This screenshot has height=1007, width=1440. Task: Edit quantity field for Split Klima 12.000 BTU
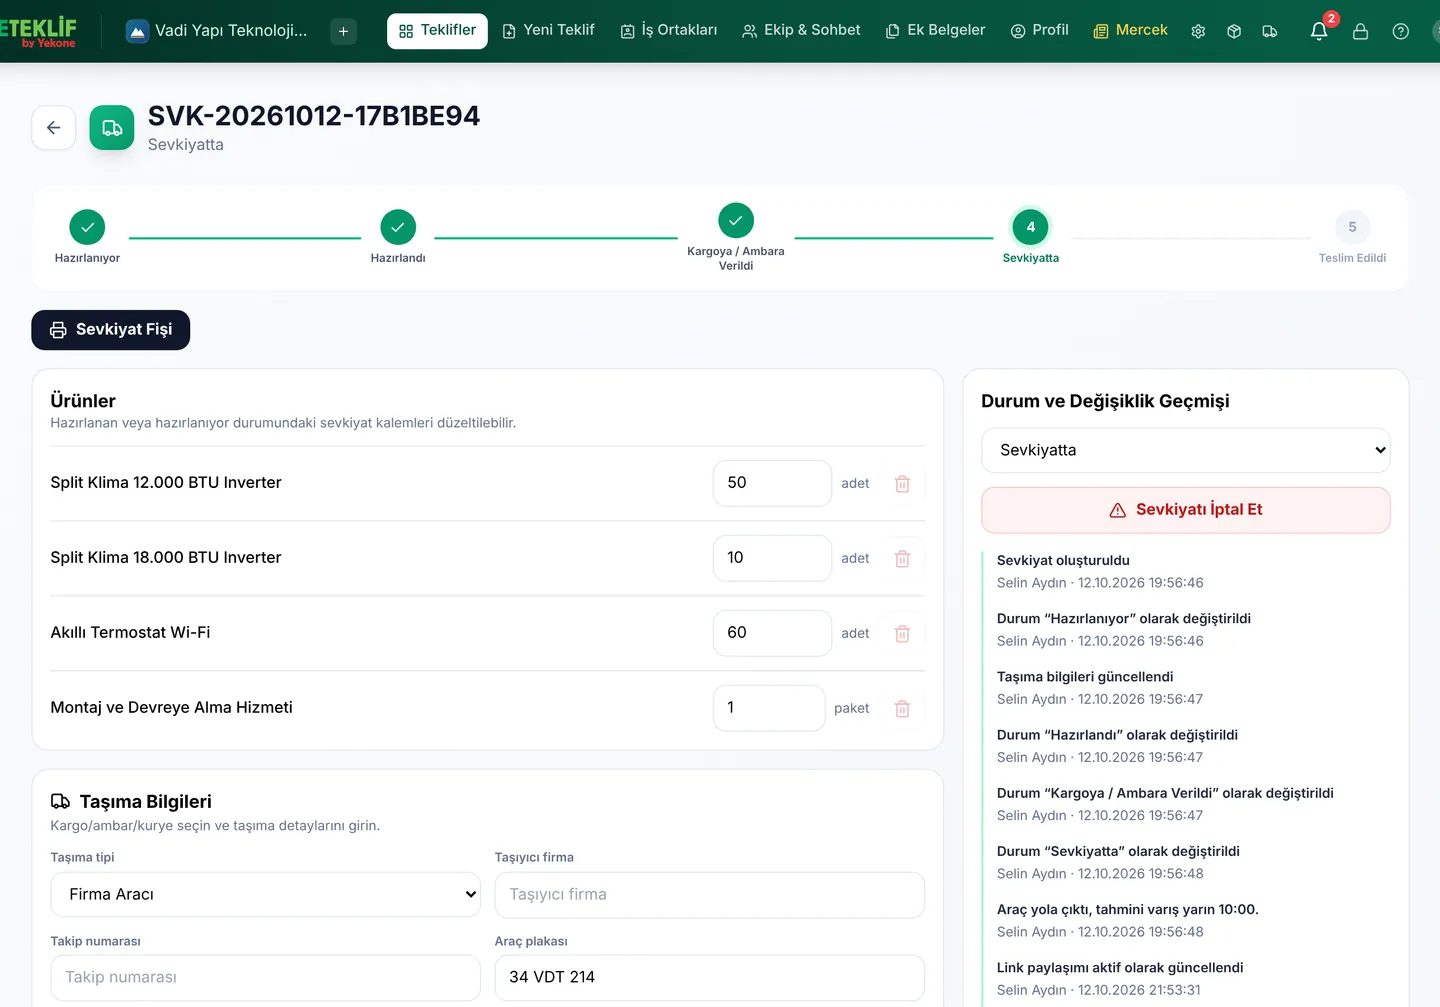click(x=772, y=484)
